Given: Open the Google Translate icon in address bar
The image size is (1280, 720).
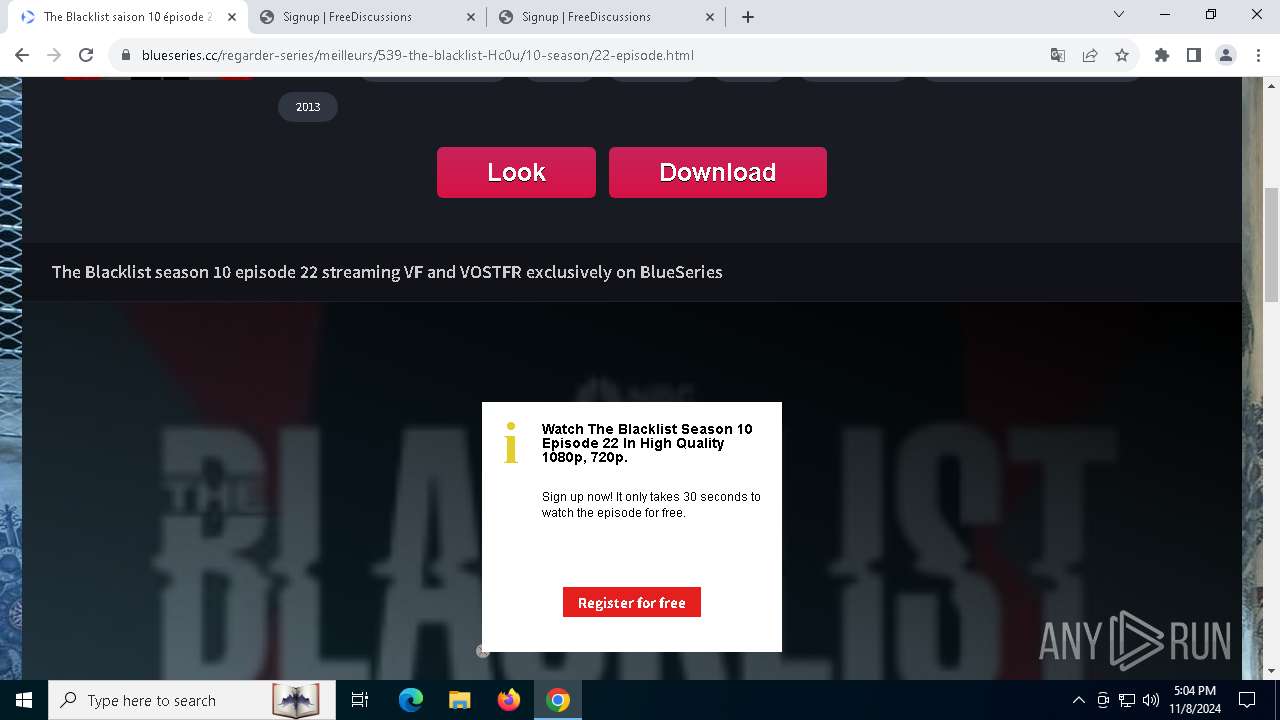Looking at the screenshot, I should (1058, 55).
